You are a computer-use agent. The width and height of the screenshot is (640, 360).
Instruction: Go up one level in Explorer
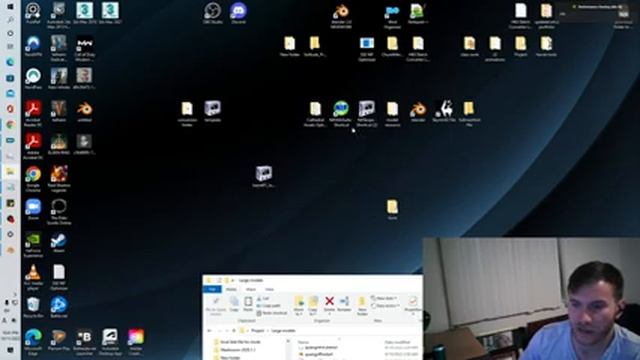tap(234, 331)
